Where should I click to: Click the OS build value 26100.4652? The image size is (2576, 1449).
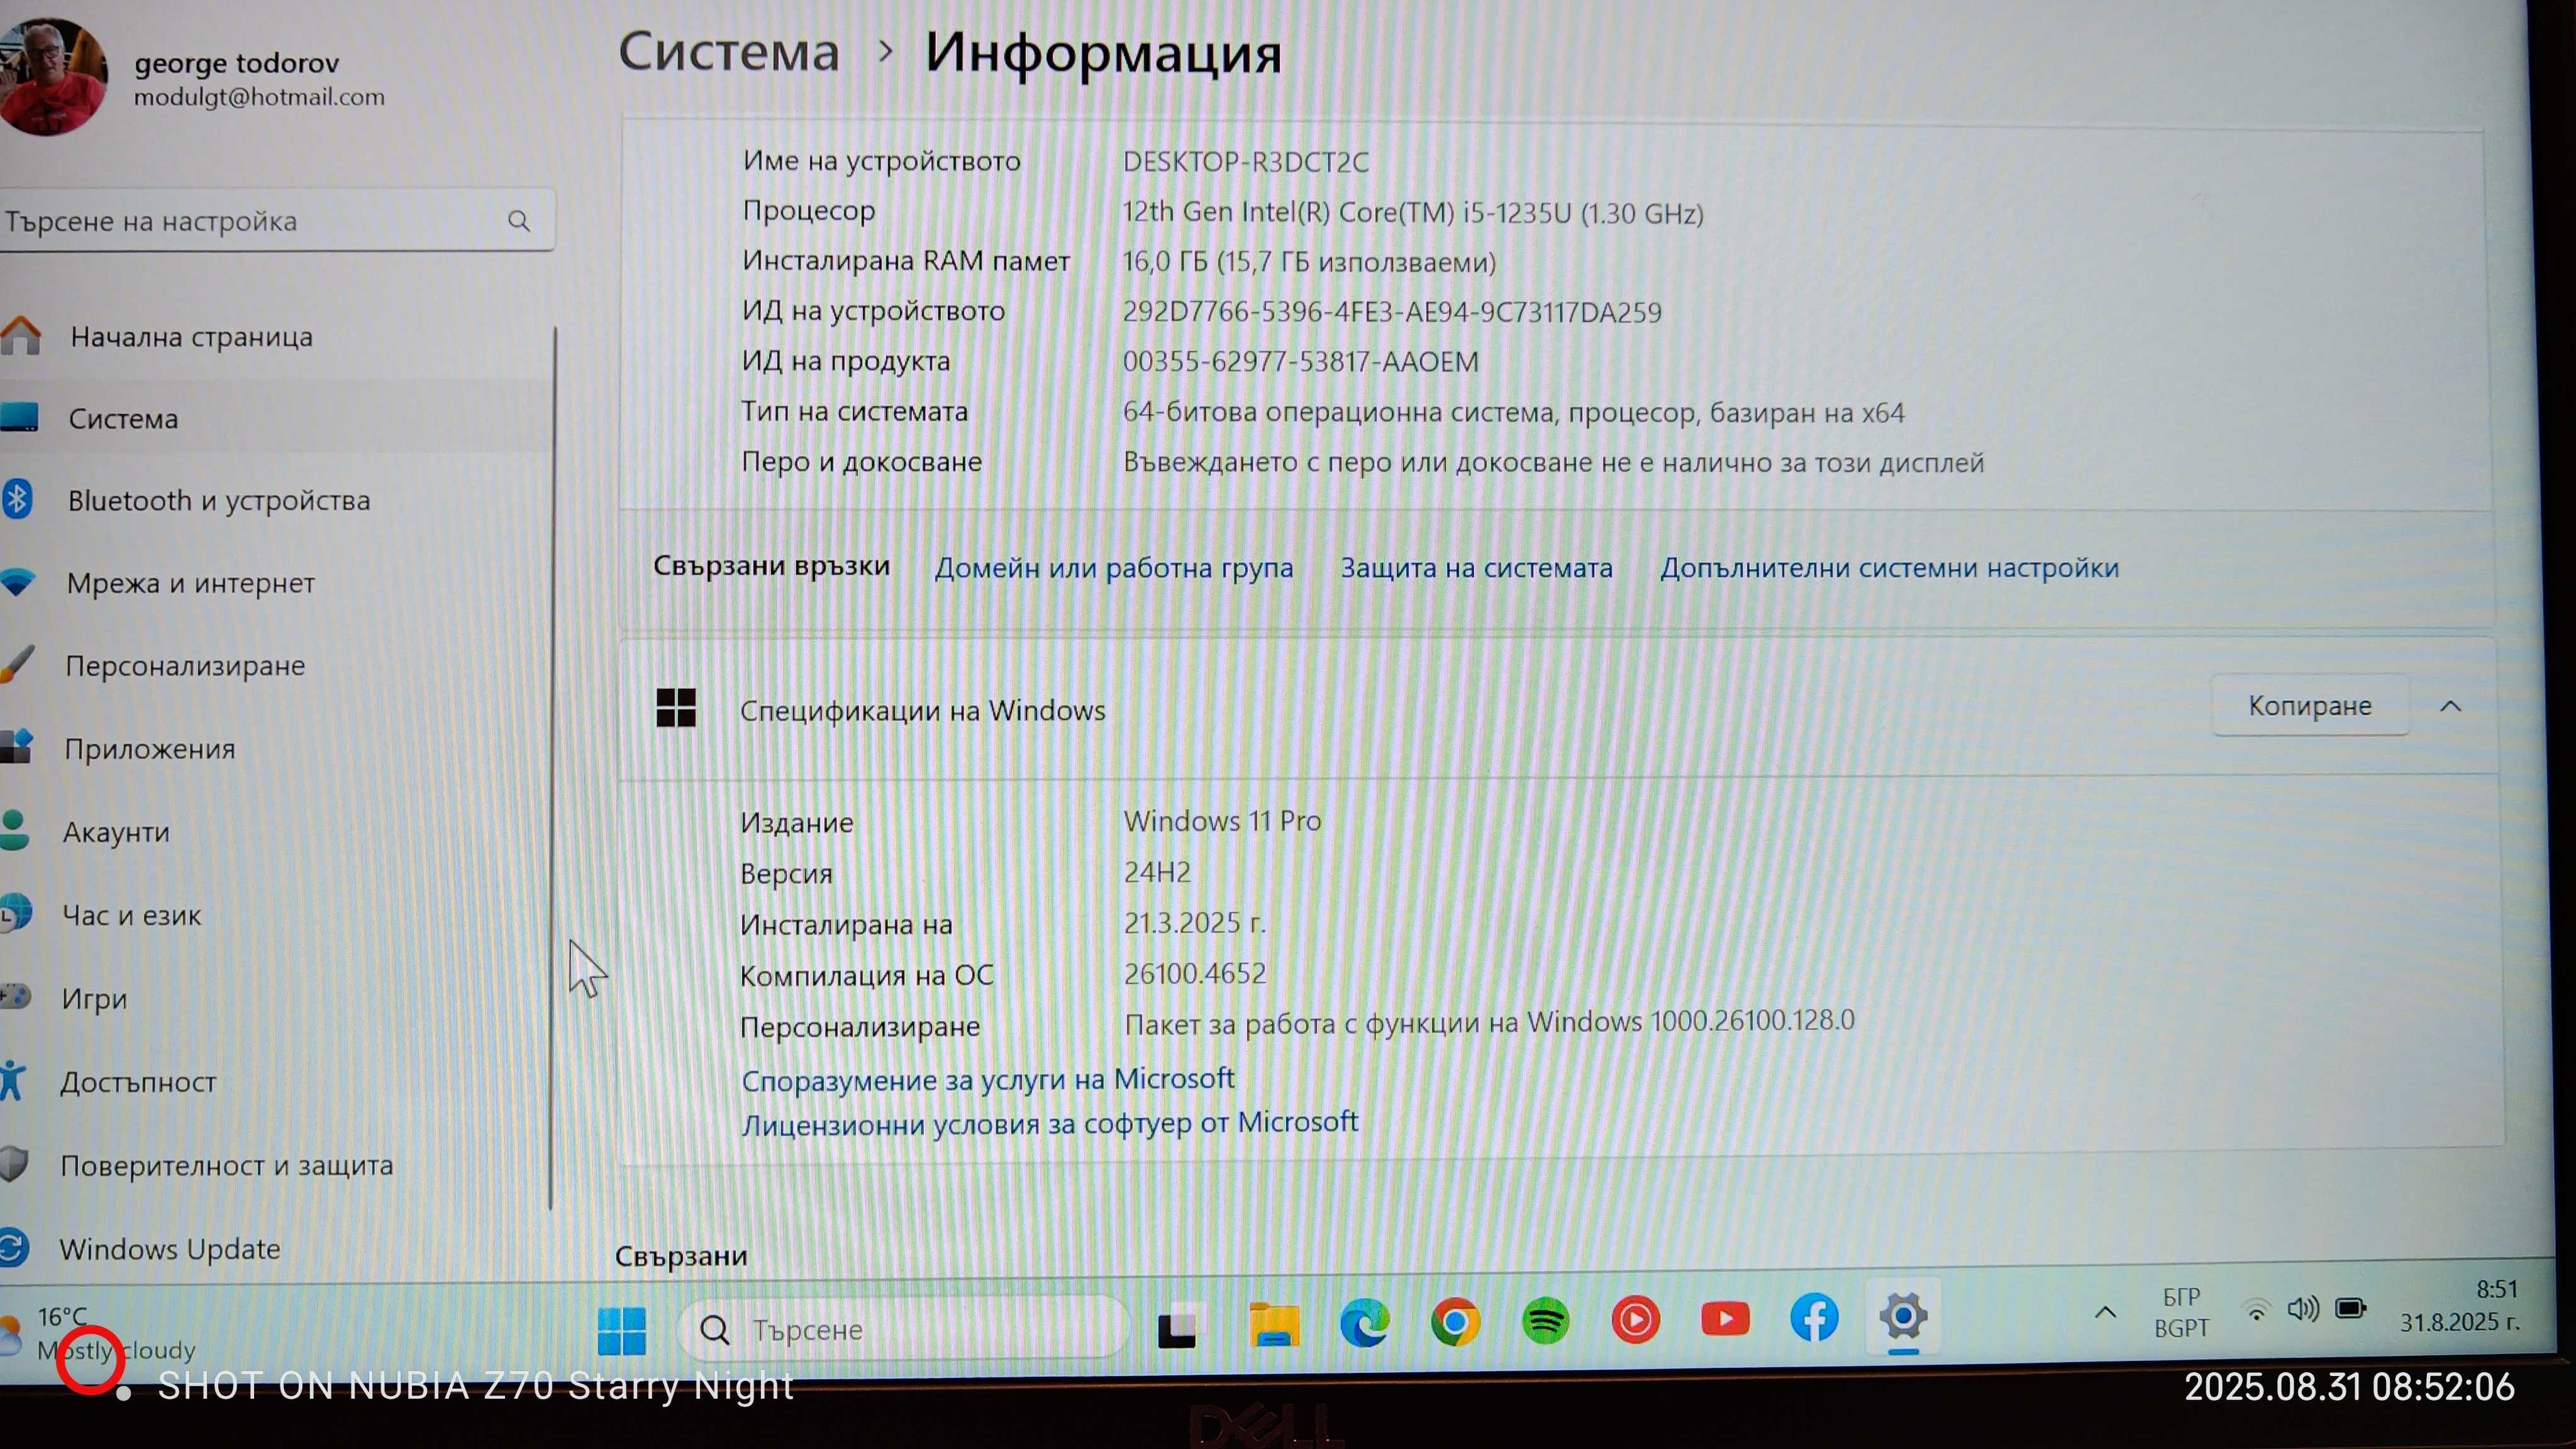coord(1195,973)
